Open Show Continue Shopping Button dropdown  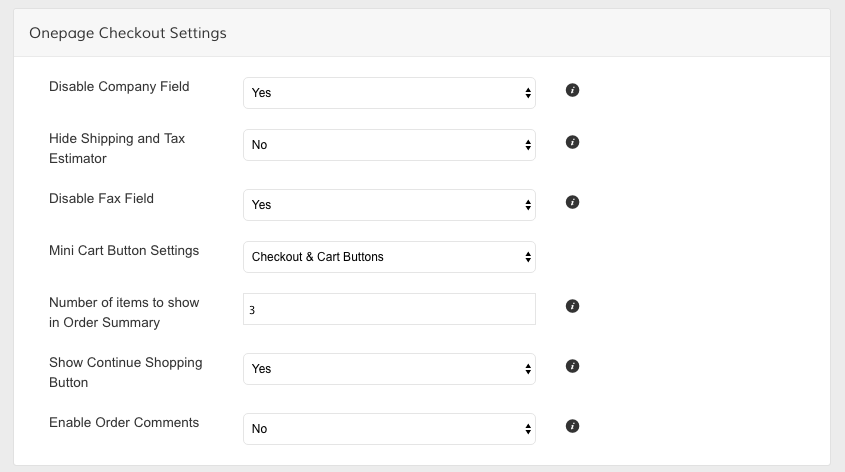(389, 369)
